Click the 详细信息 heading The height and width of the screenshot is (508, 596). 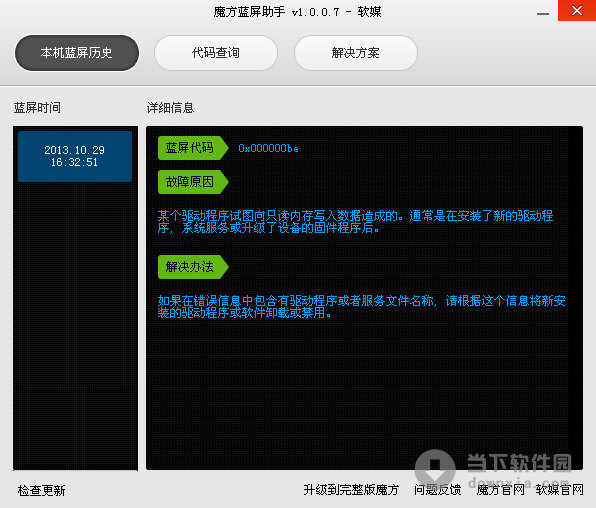coord(170,108)
